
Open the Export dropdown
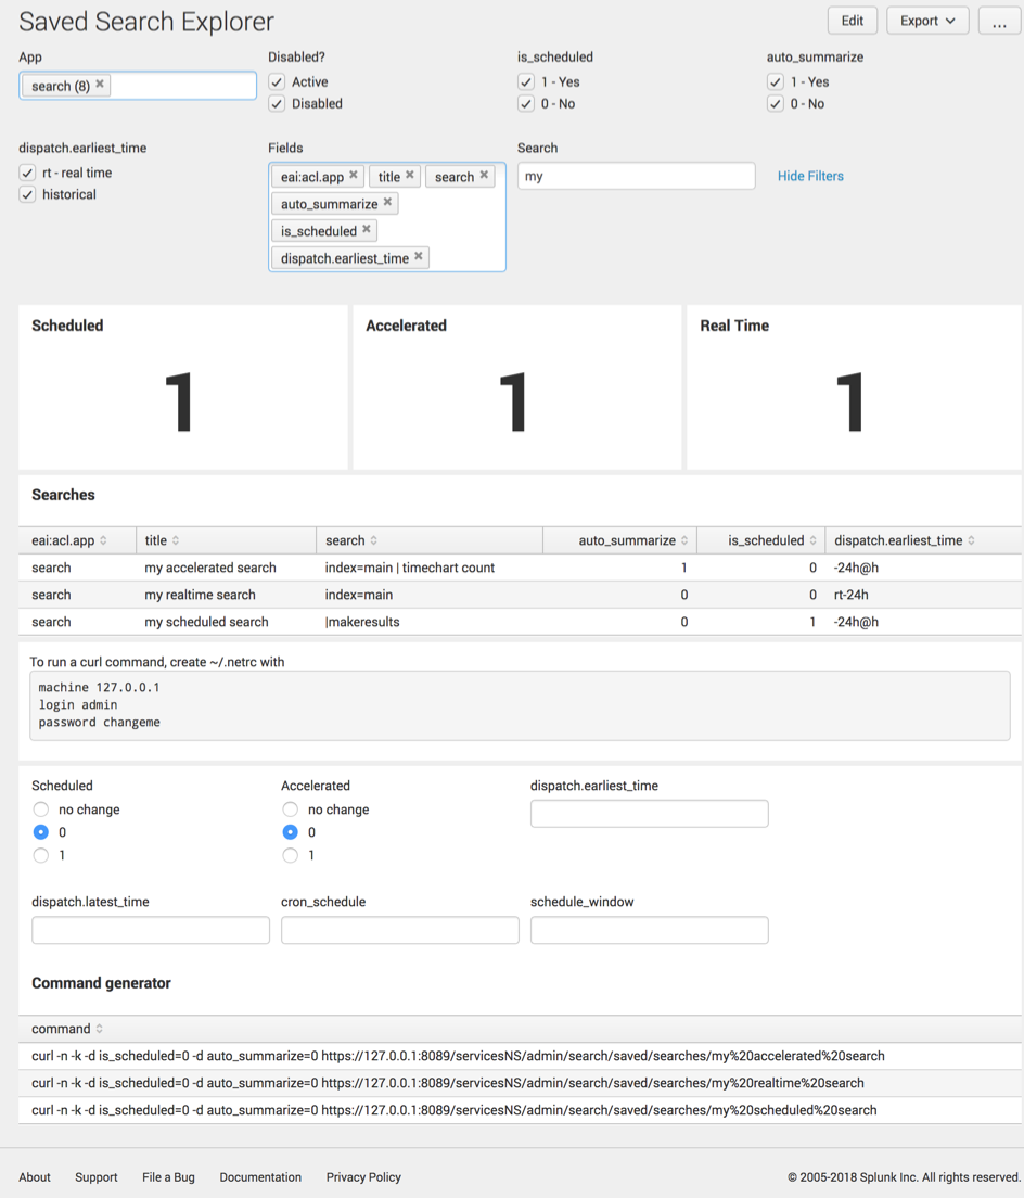pyautogui.click(x=927, y=20)
